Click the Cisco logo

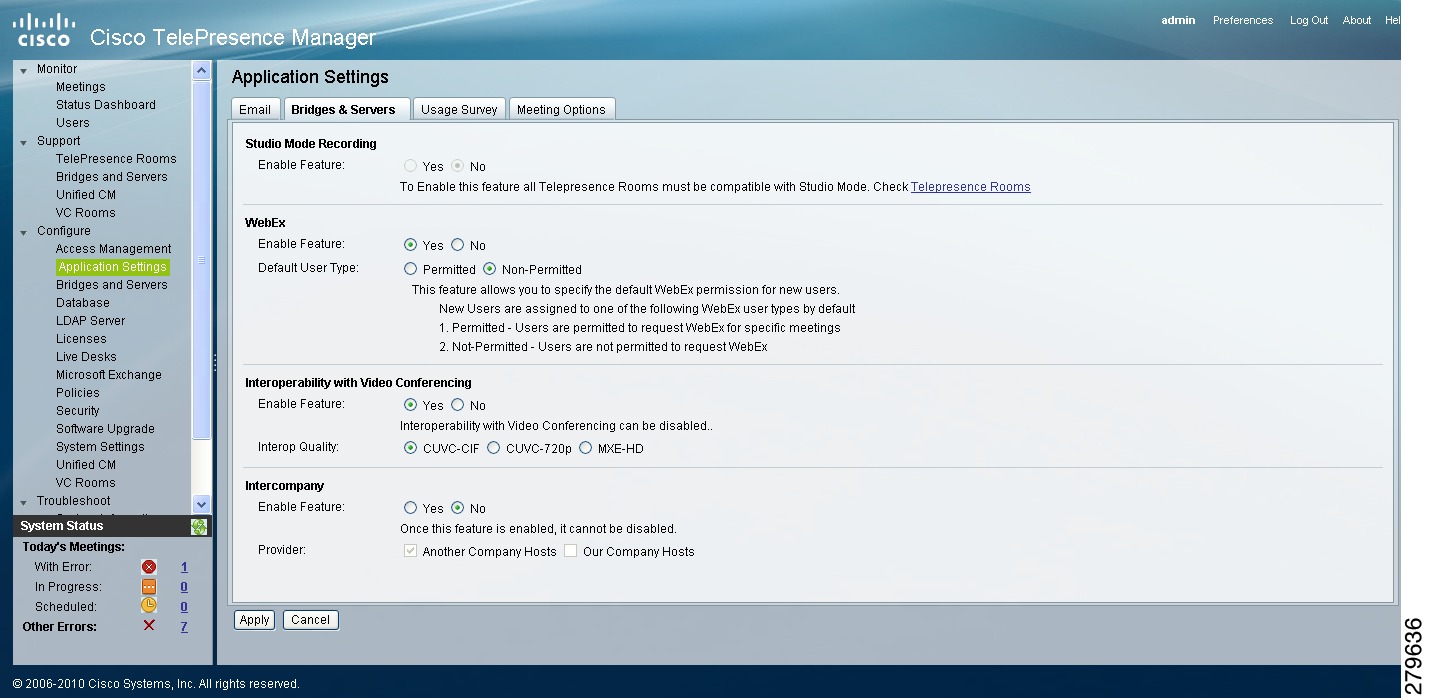[43, 30]
